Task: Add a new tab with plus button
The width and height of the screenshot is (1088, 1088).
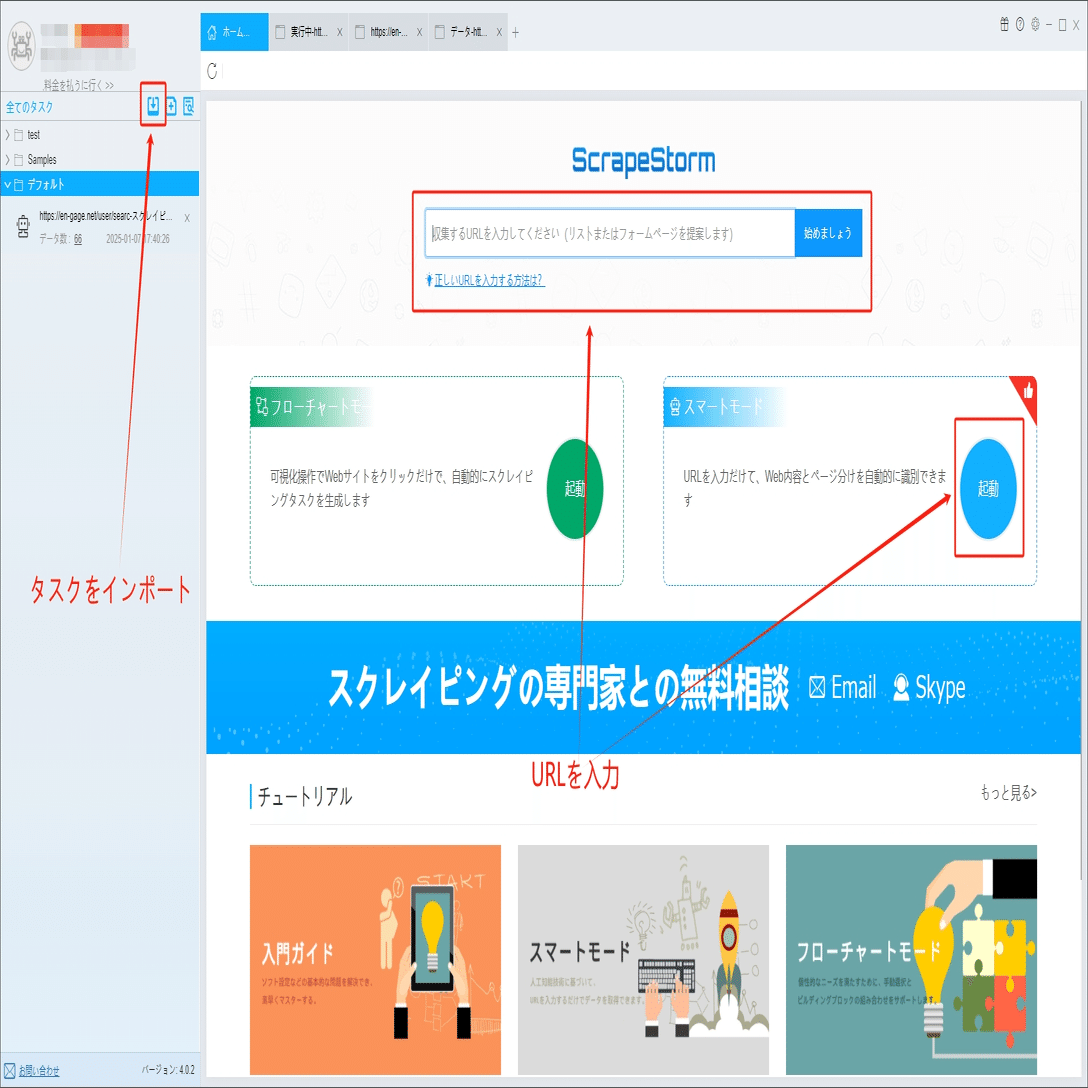Action: click(x=515, y=33)
